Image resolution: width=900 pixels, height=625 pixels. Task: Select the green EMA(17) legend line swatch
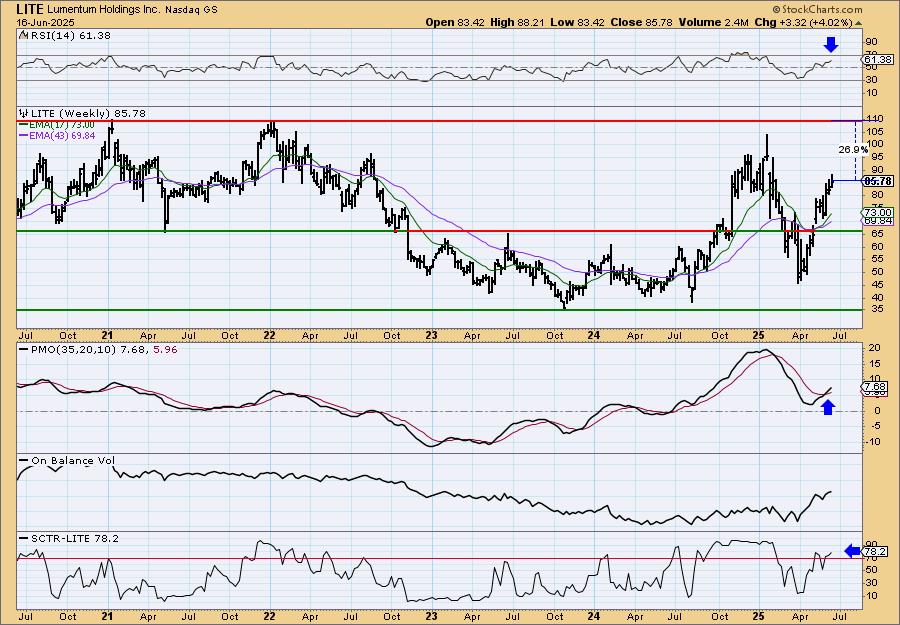pyautogui.click(x=24, y=125)
